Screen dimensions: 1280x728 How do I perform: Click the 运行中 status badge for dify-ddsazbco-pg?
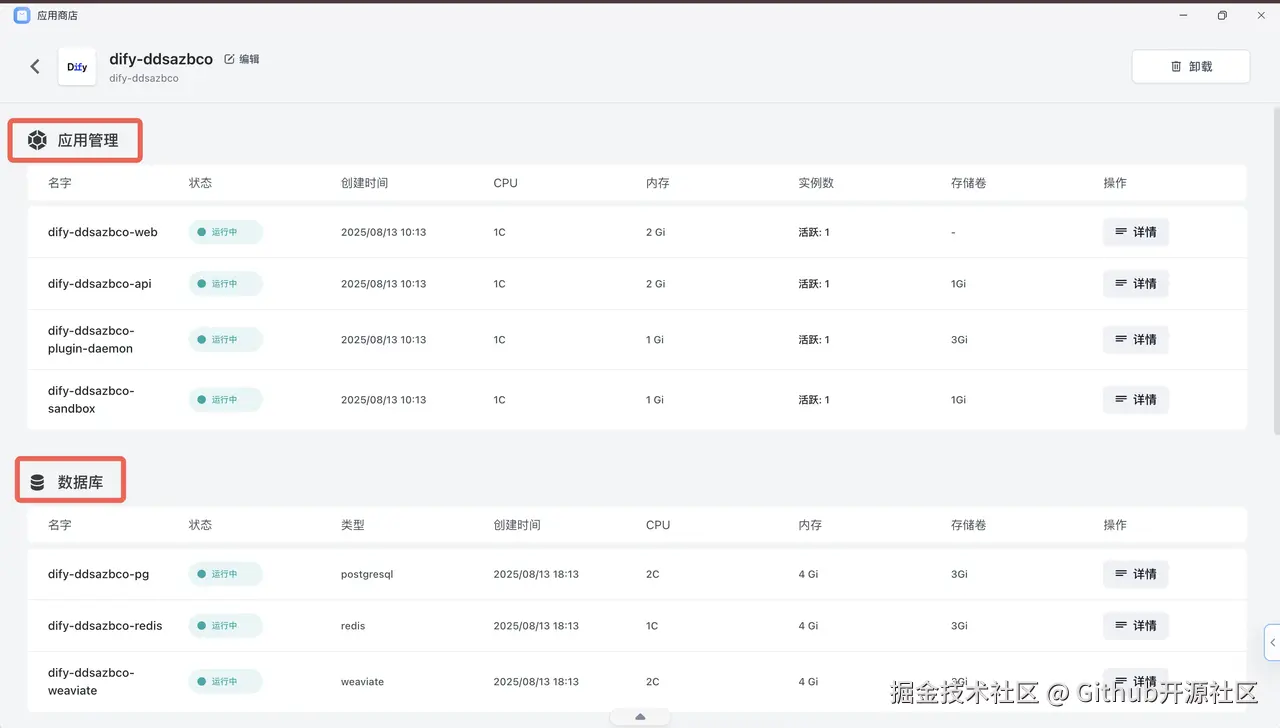pos(225,574)
